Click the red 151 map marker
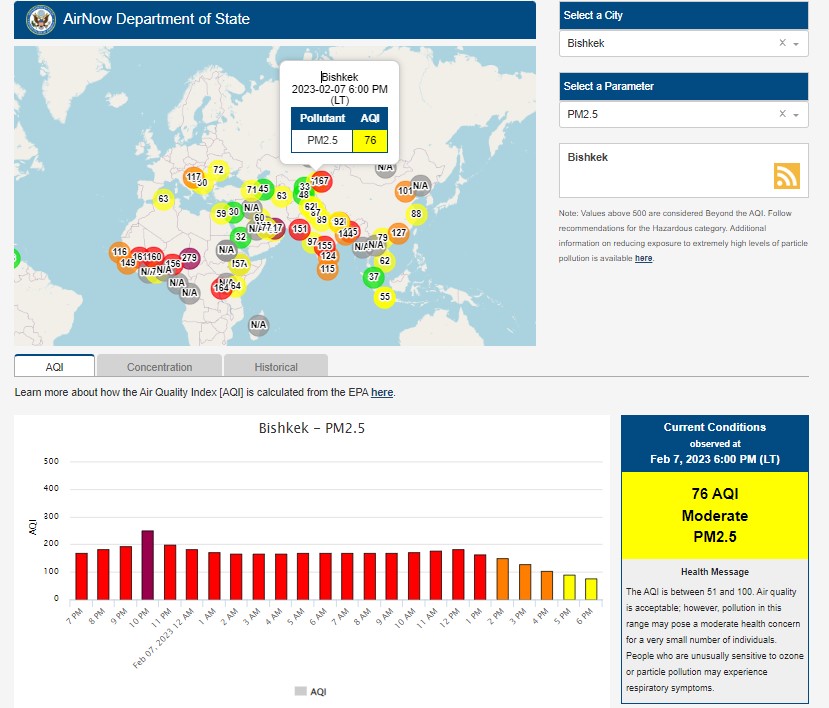The image size is (829, 708). click(x=299, y=229)
